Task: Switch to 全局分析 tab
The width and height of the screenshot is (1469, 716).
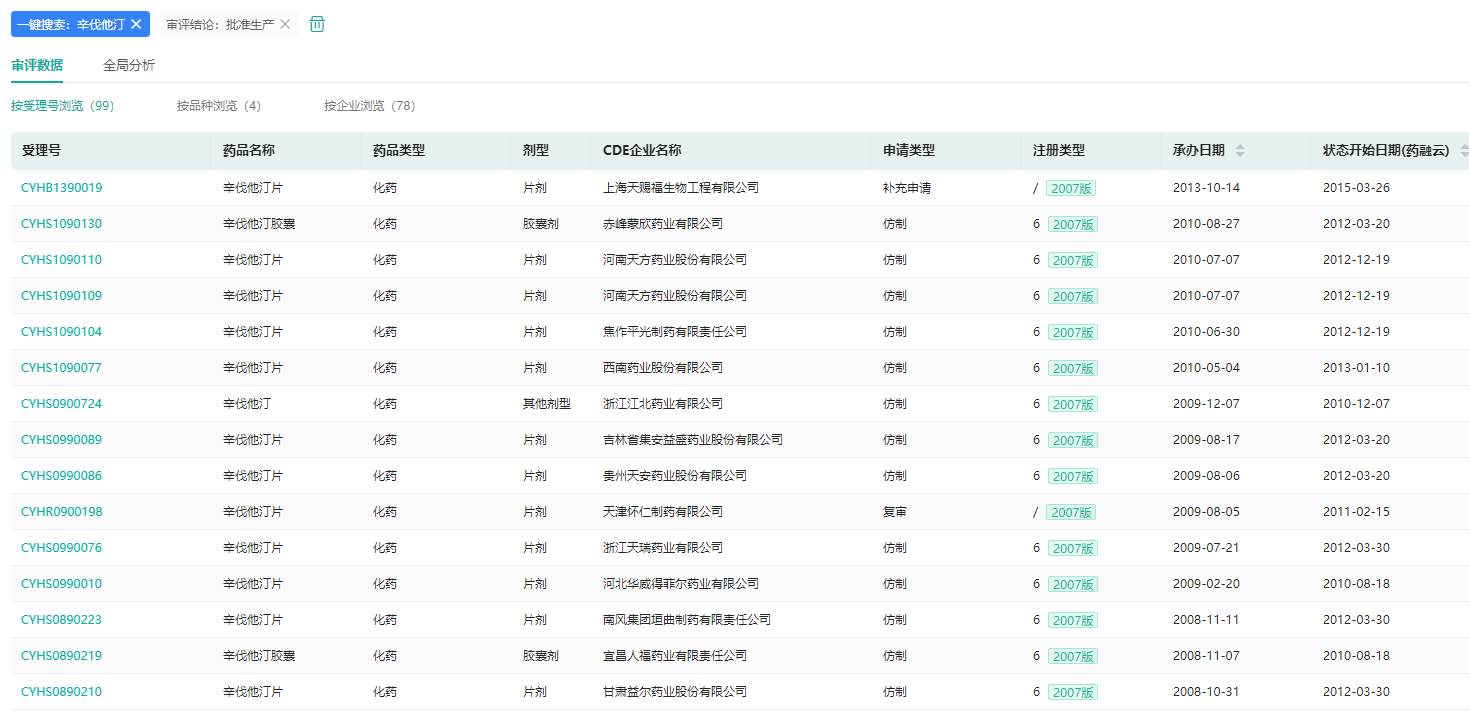Action: pos(129,65)
